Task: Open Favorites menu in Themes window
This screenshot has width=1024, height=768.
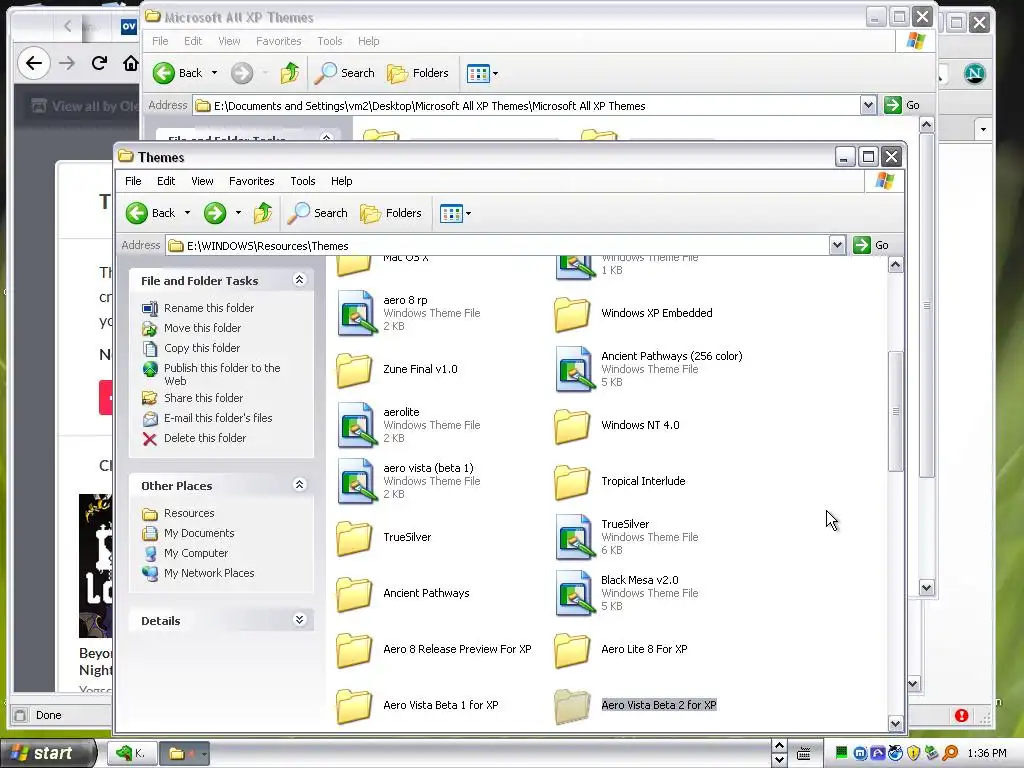Action: click(251, 181)
